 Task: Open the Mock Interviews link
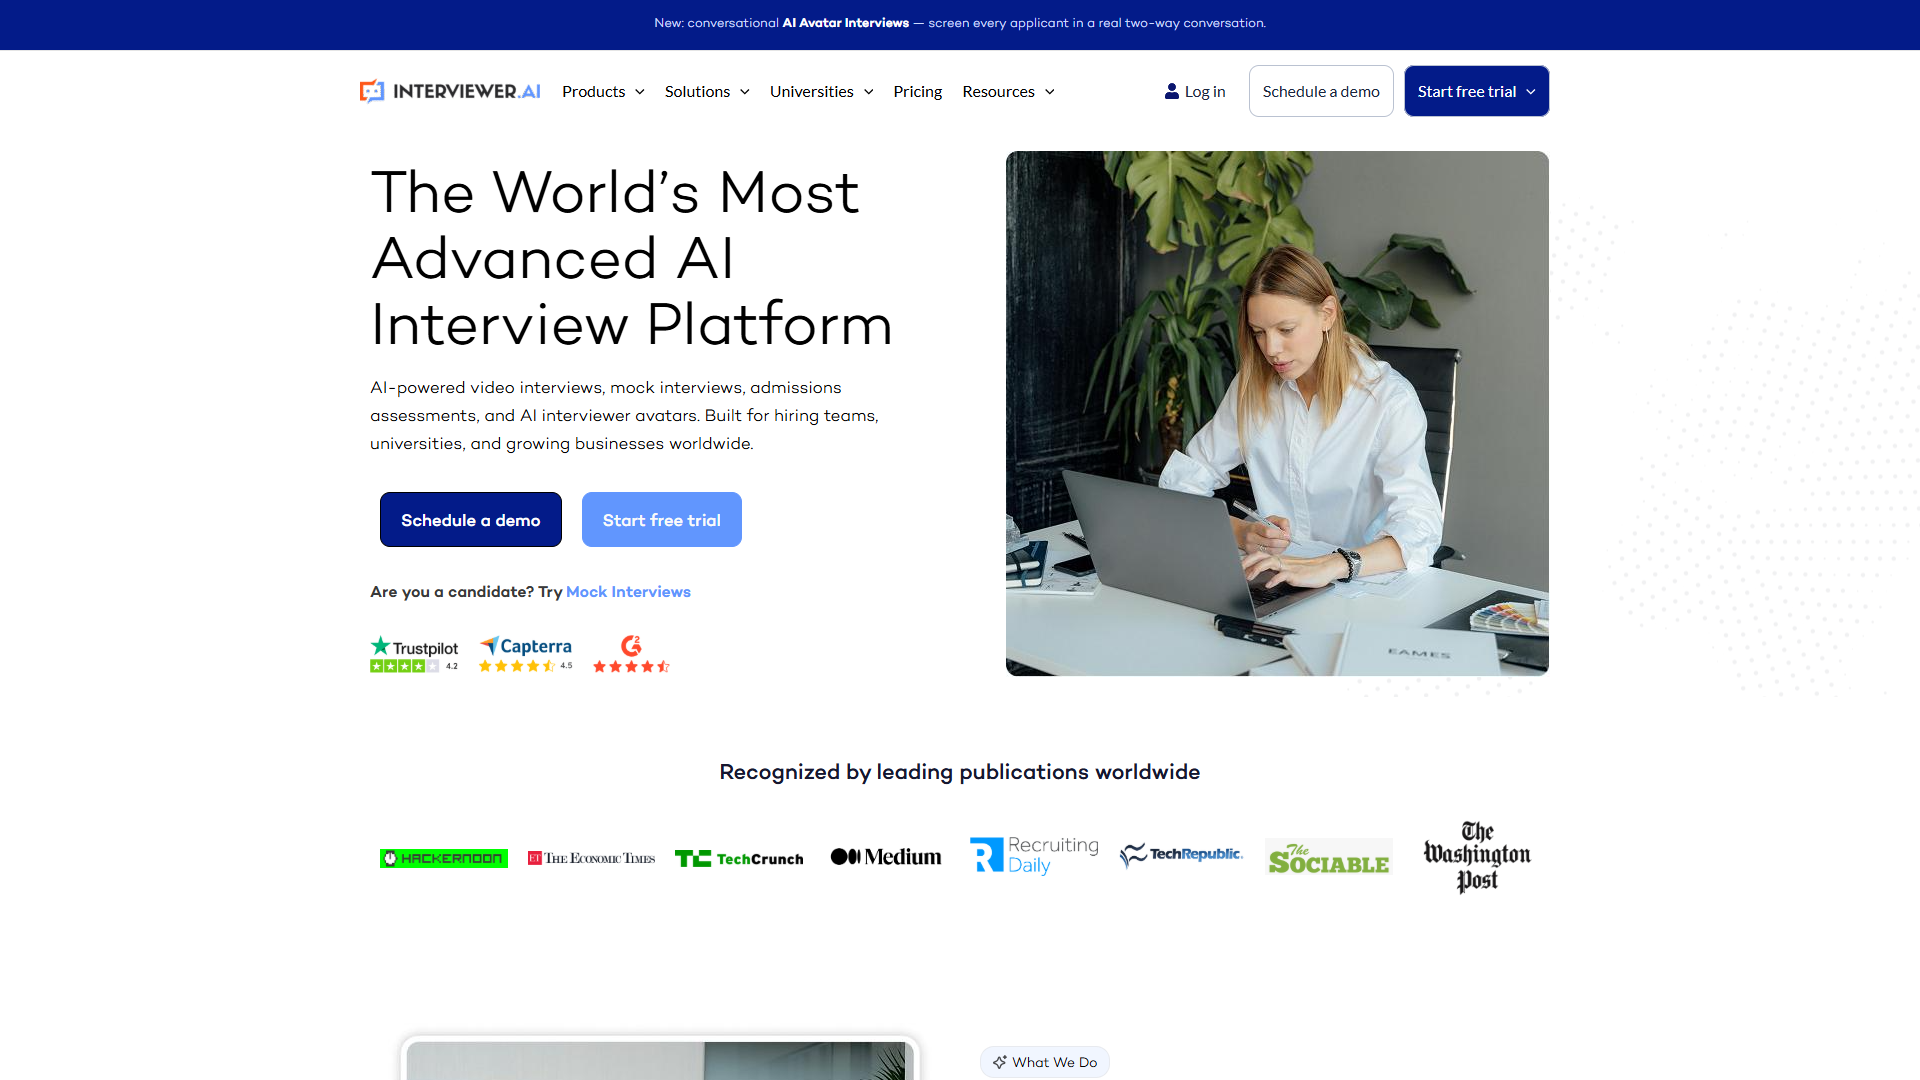click(628, 592)
